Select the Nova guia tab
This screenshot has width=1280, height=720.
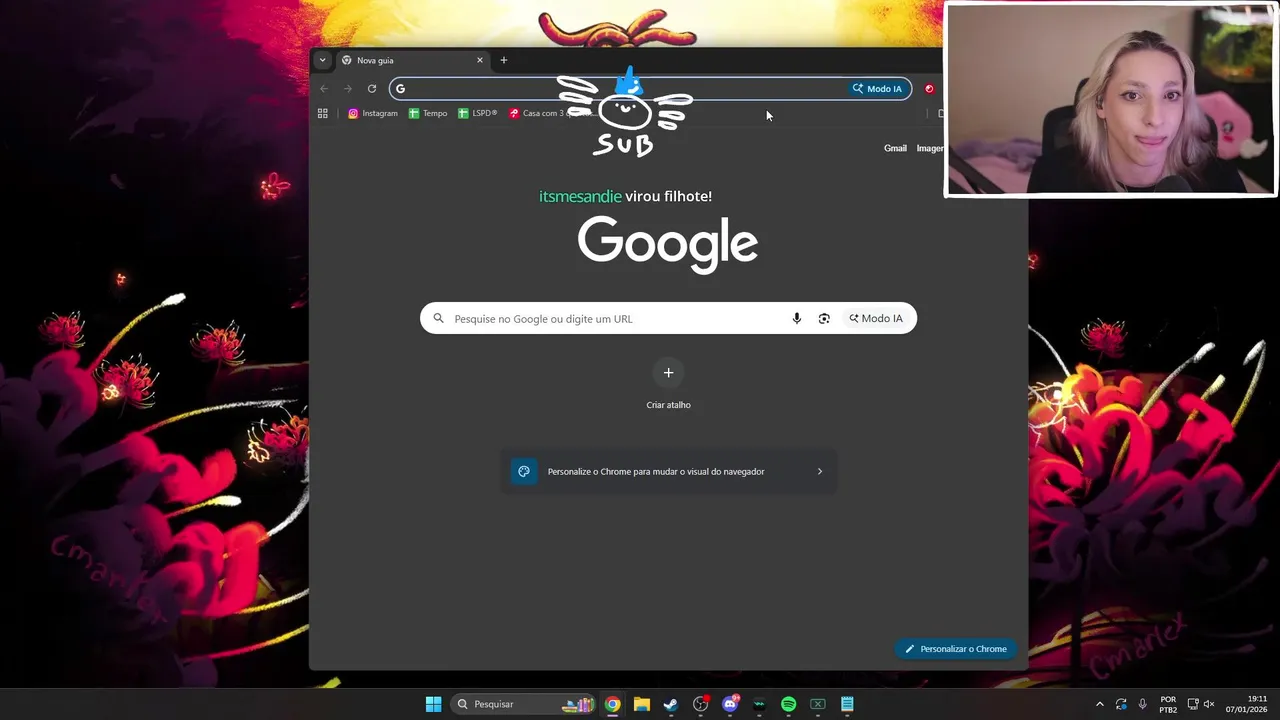point(412,60)
